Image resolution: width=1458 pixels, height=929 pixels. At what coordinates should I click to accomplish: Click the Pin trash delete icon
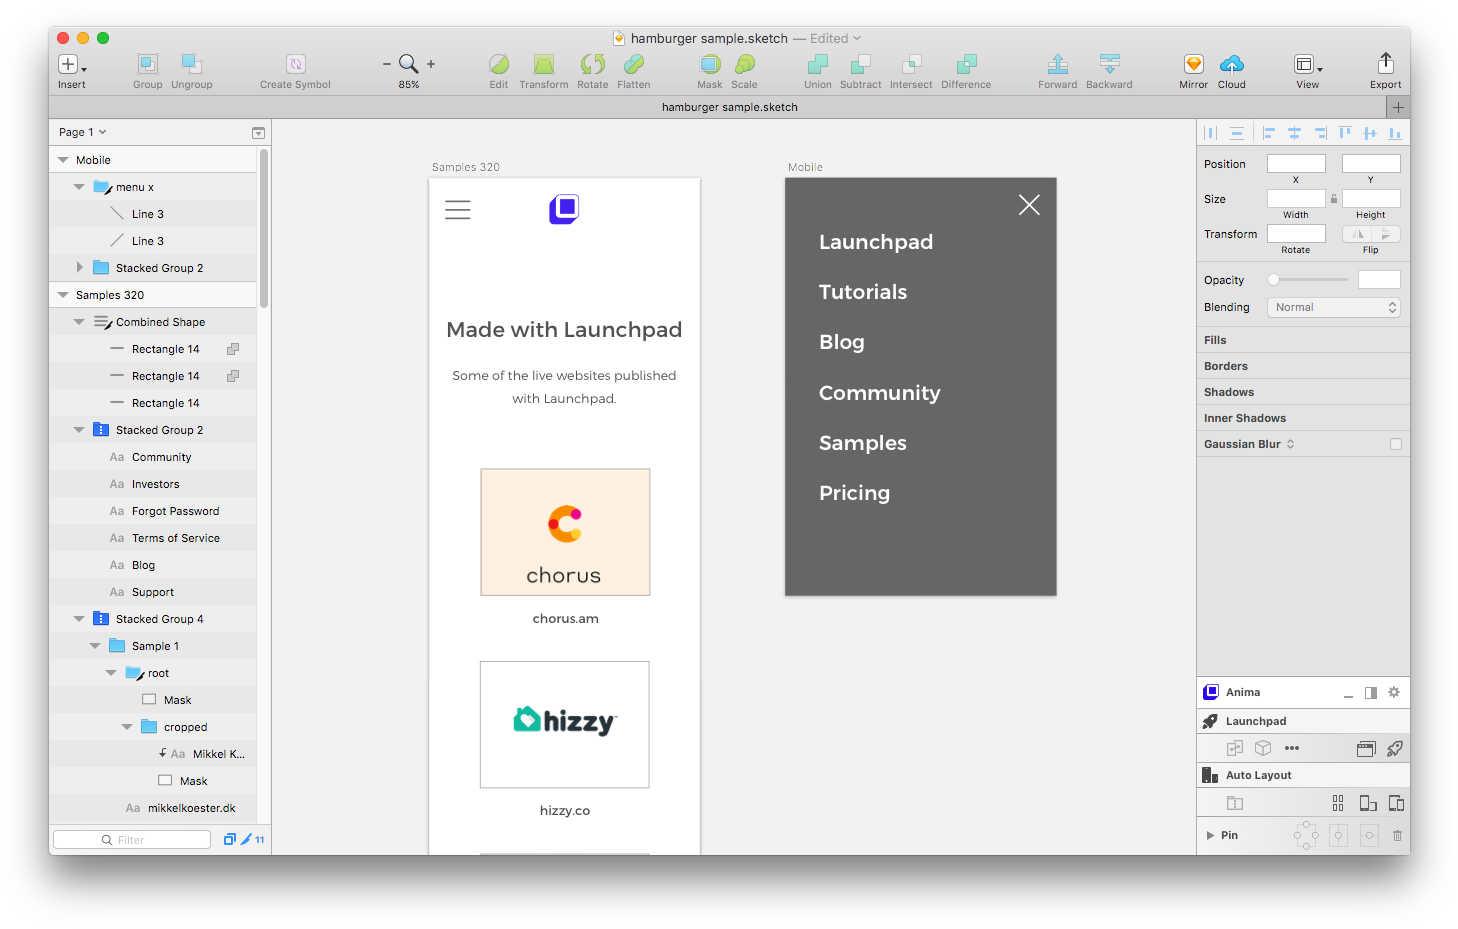(1397, 835)
